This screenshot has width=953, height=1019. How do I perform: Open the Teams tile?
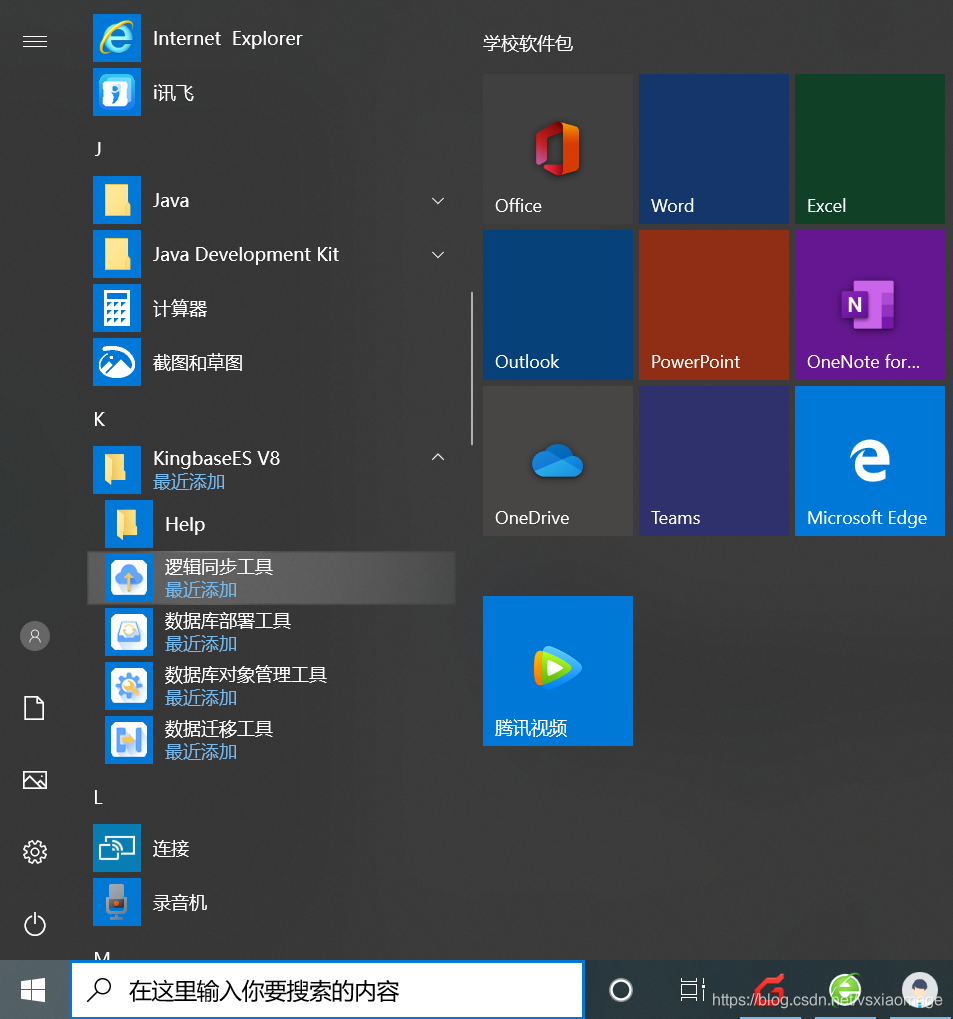[714, 461]
